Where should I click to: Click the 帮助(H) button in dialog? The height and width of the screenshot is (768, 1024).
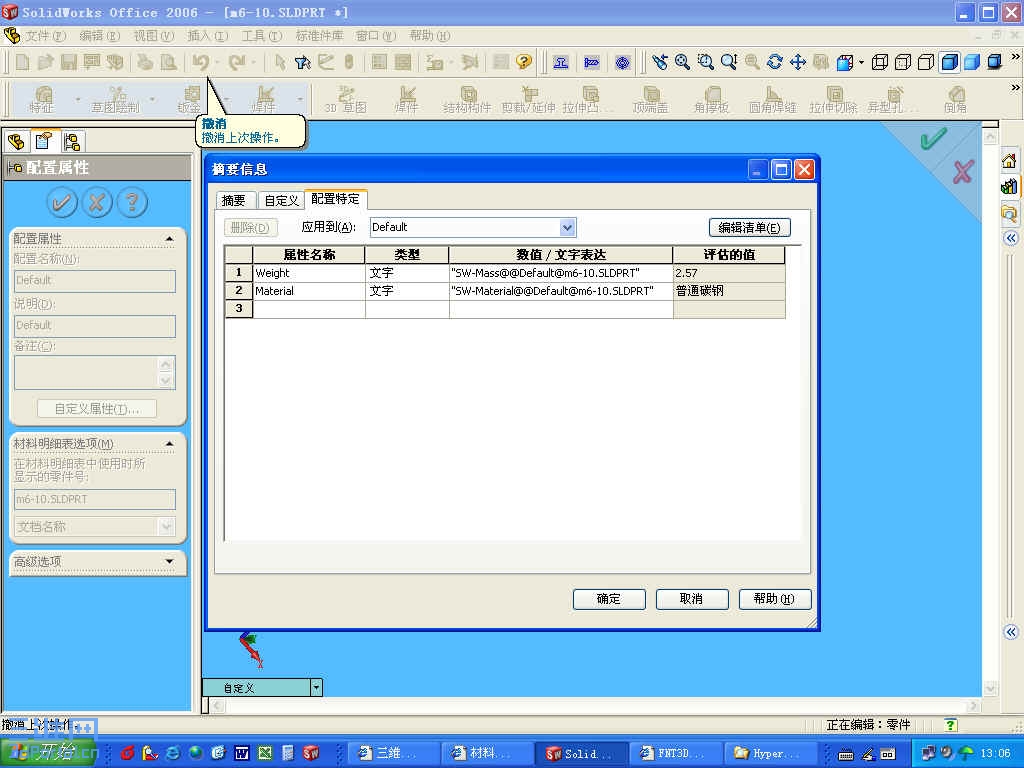coord(775,599)
